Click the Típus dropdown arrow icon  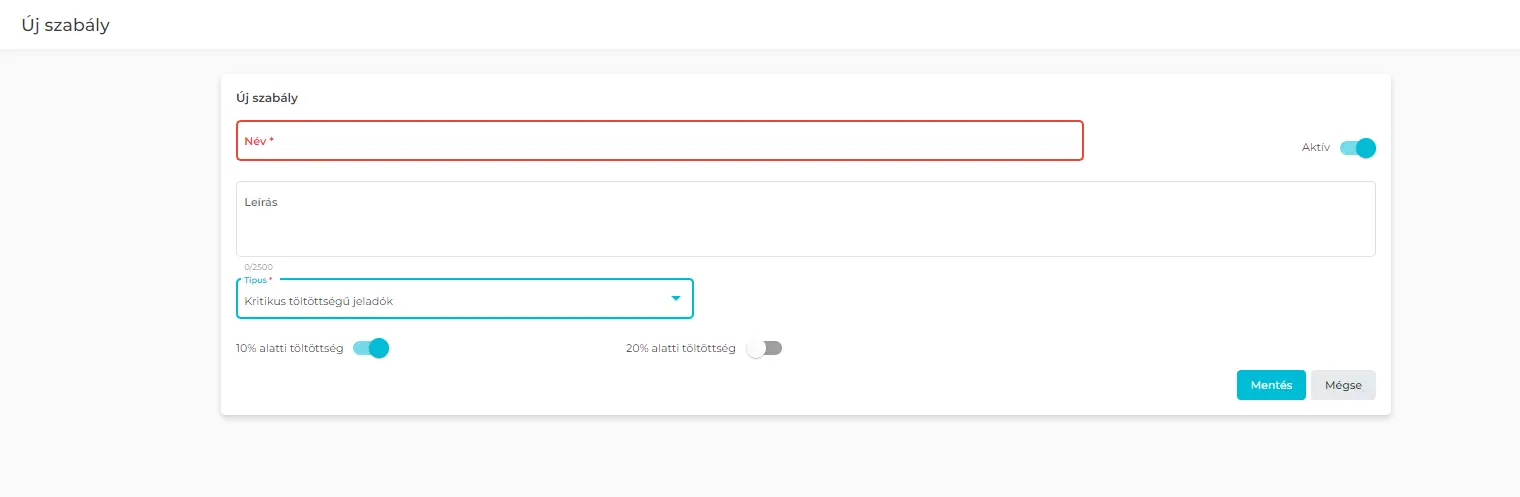676,298
